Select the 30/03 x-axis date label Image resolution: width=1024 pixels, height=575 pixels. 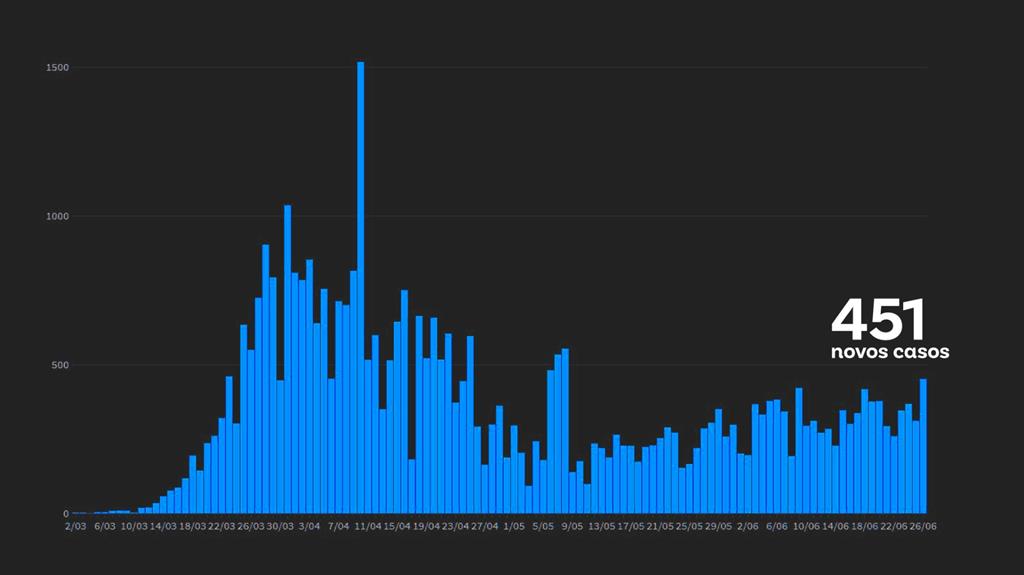click(x=280, y=526)
